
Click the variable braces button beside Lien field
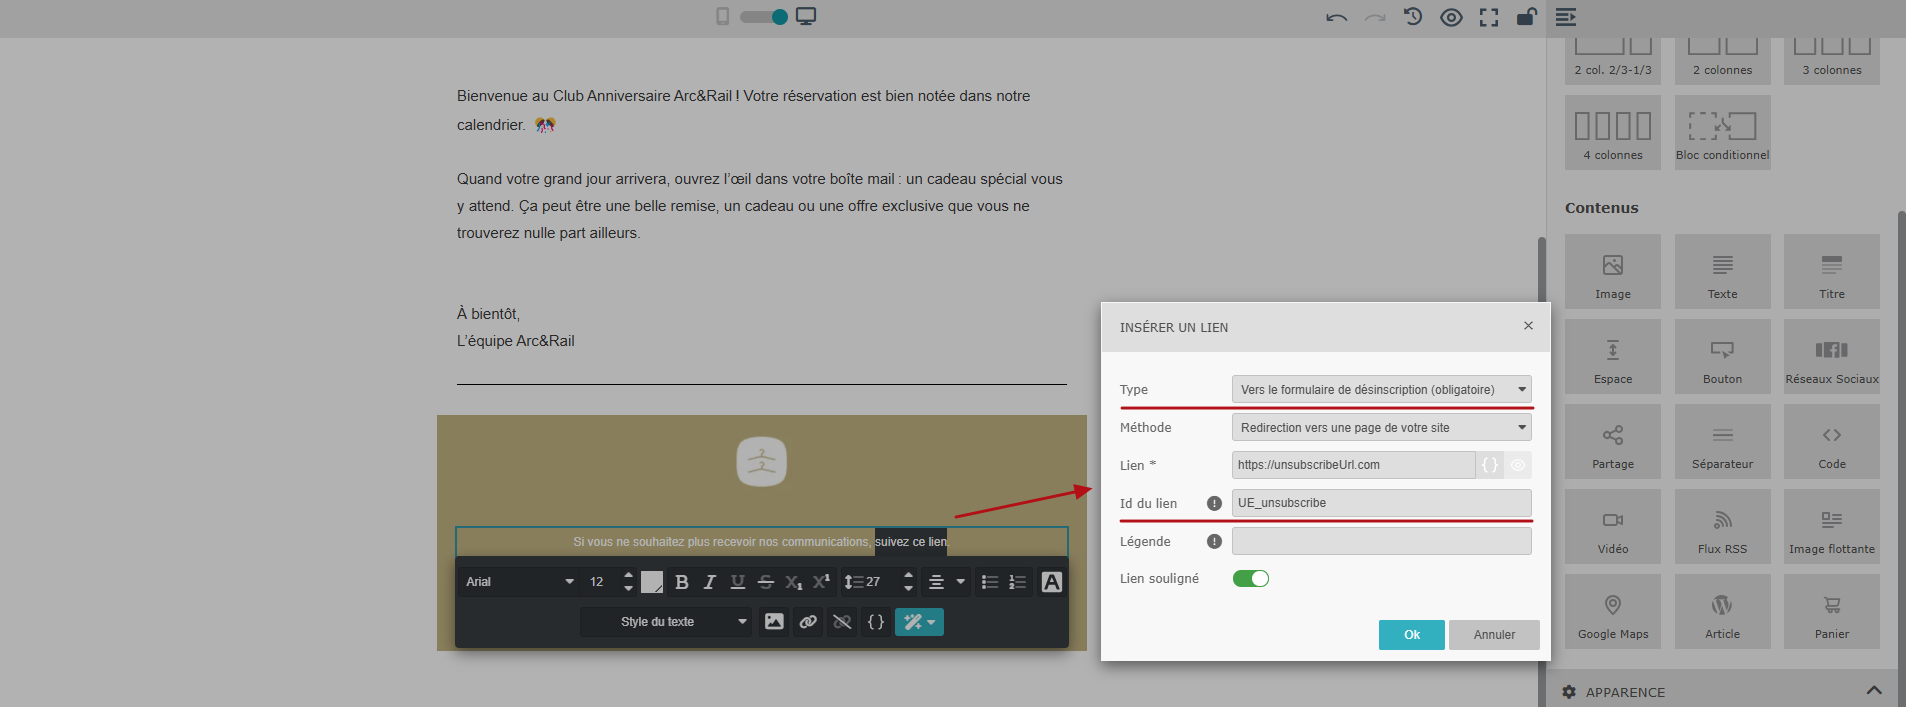coord(1490,465)
